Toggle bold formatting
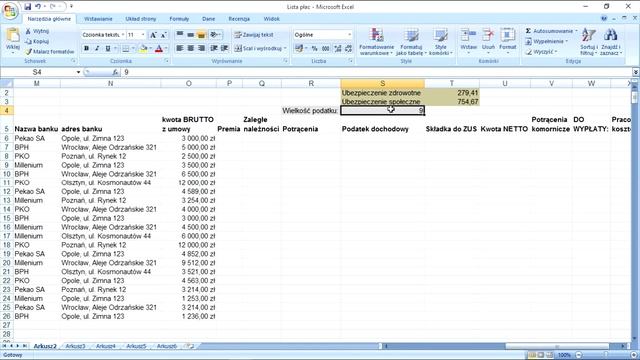Screen dimensions: 640x360 pos(86,49)
